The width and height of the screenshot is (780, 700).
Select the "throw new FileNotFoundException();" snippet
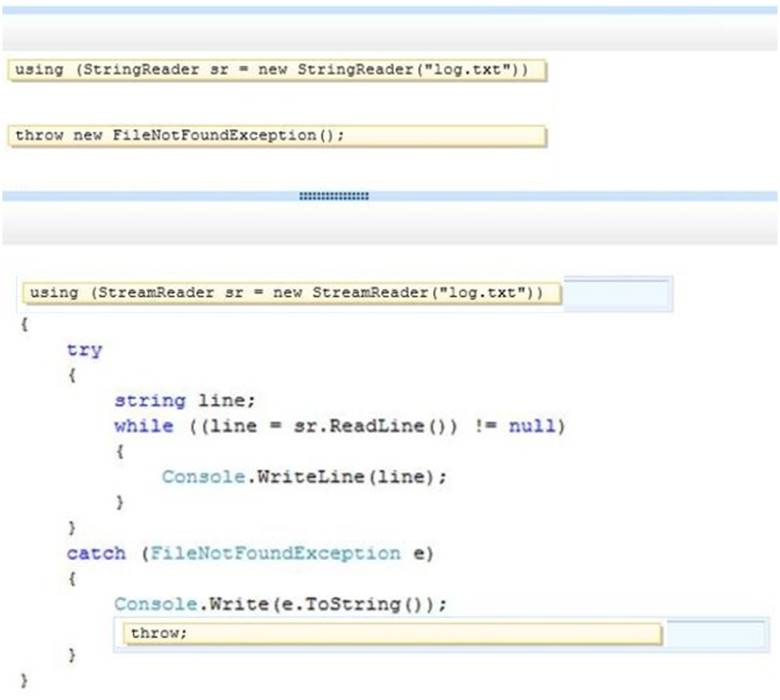pyautogui.click(x=276, y=135)
